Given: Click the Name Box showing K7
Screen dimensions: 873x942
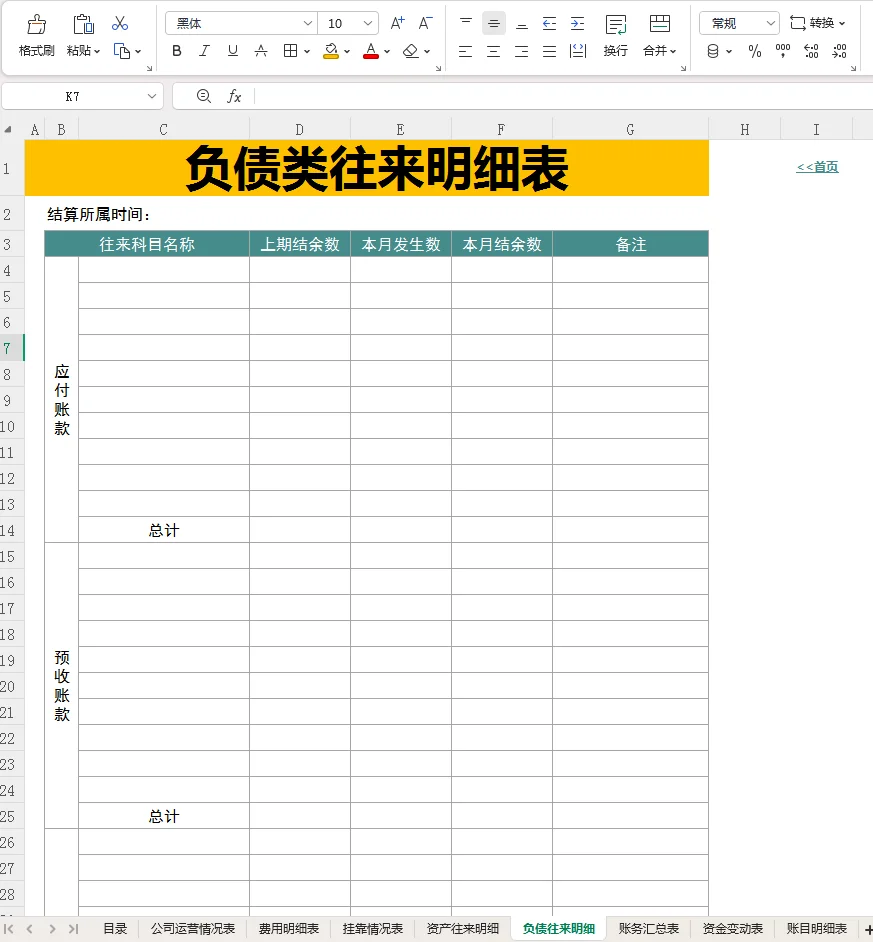Looking at the screenshot, I should (x=73, y=96).
